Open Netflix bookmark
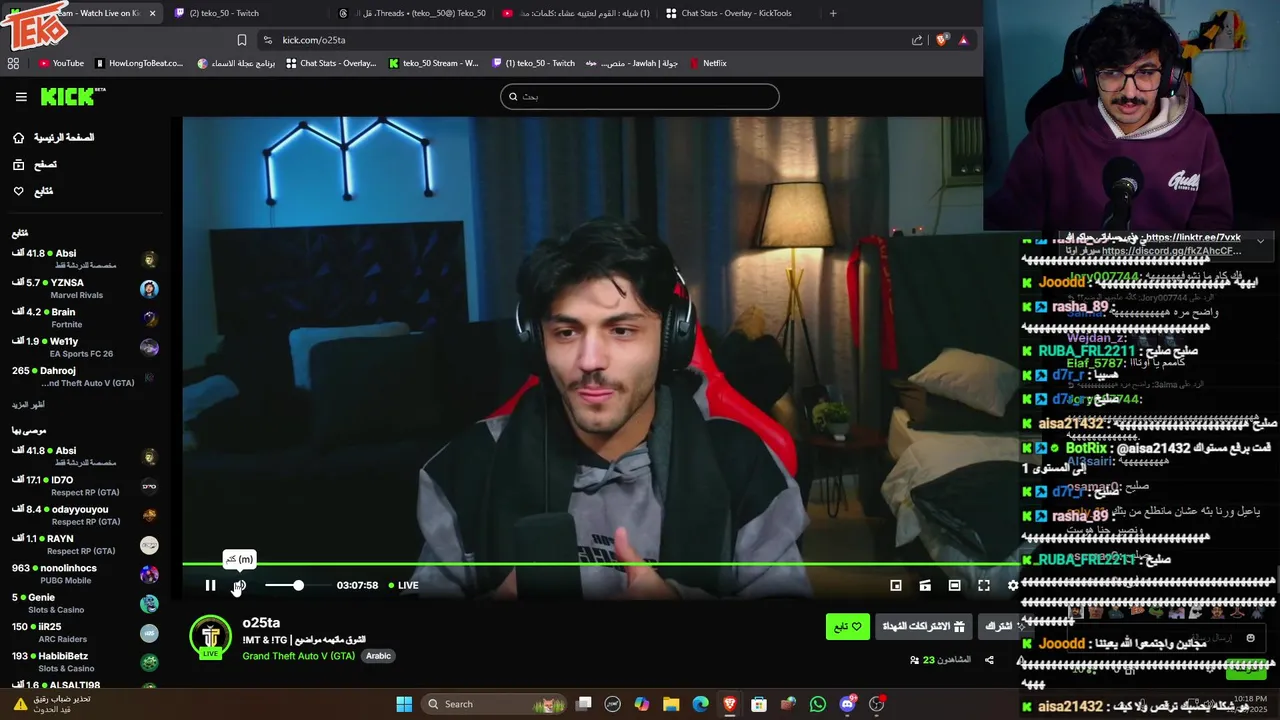 (x=708, y=63)
